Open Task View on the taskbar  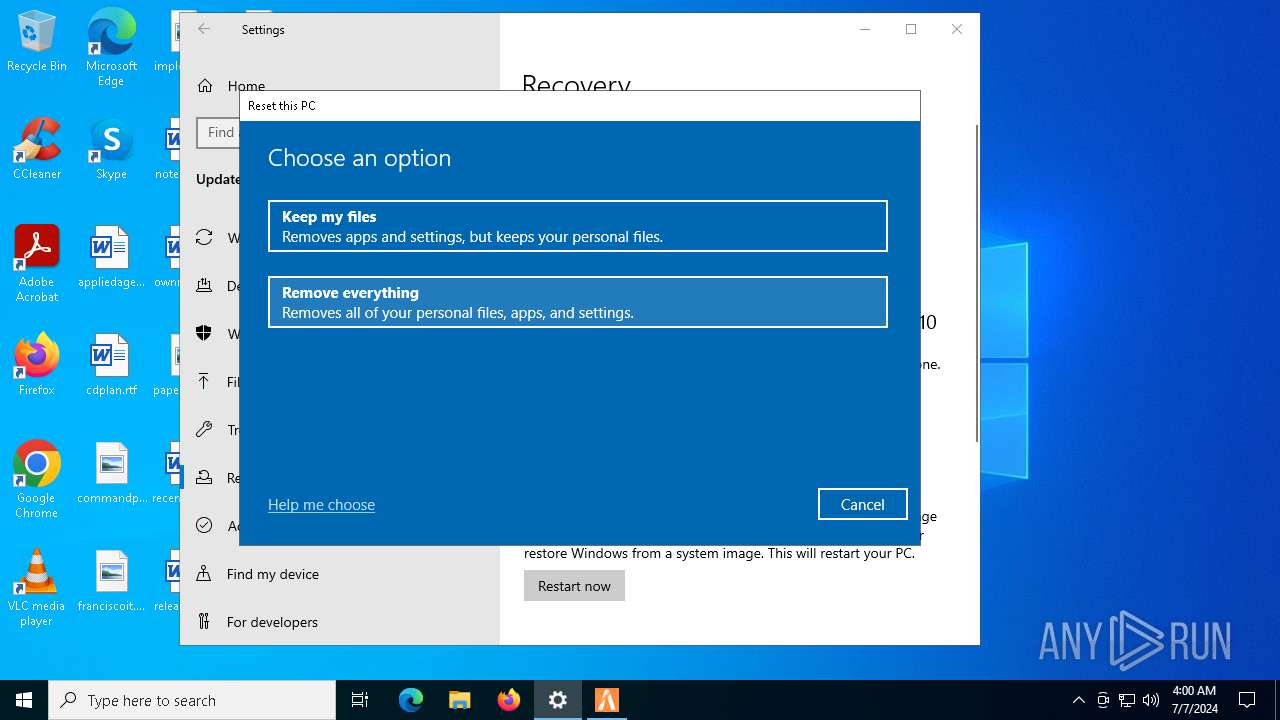coord(360,700)
